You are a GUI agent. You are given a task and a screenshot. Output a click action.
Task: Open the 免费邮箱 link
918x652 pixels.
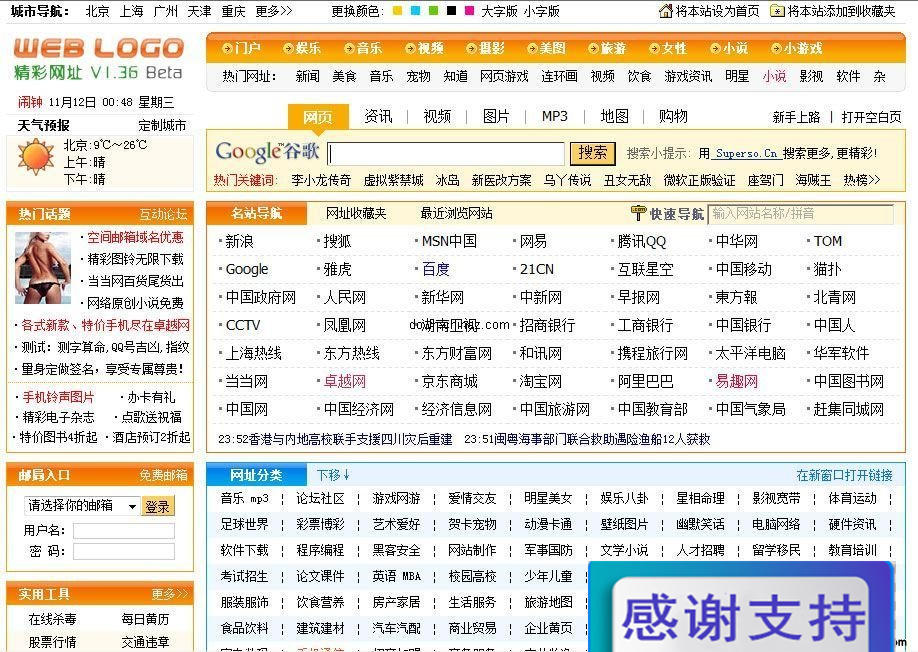click(x=163, y=475)
